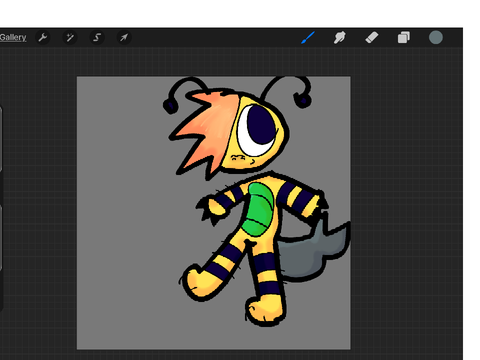Activate the Selection S-shaped tool
The image size is (480, 360).
point(97,37)
